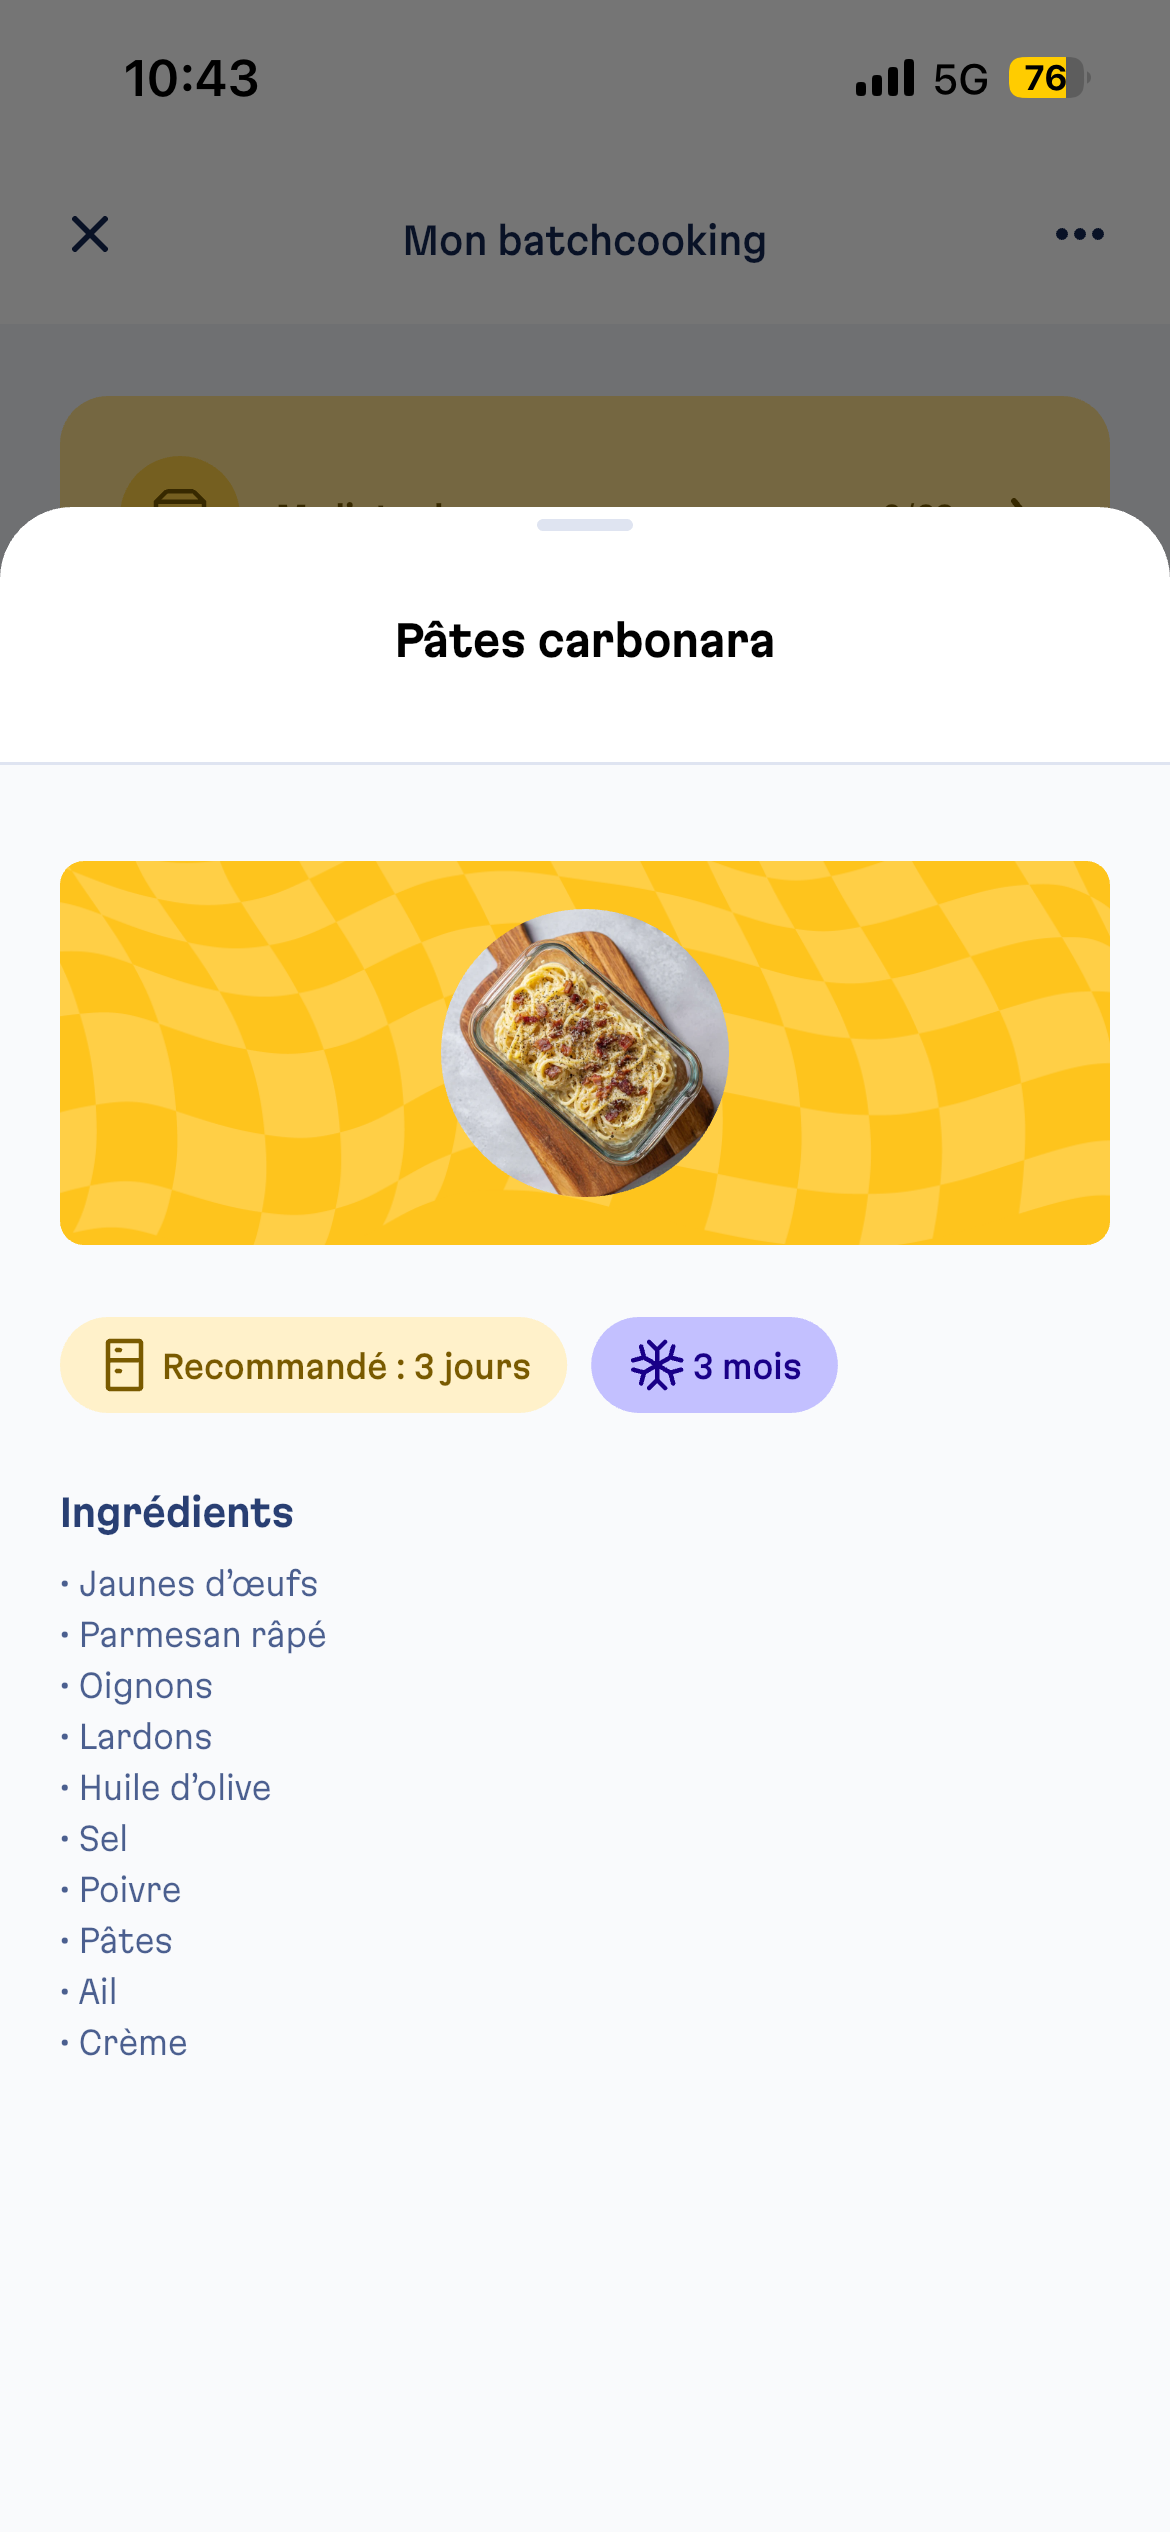Tap the "Ingrédients" section heading
Screen dimensions: 1170x2532
(x=177, y=1513)
